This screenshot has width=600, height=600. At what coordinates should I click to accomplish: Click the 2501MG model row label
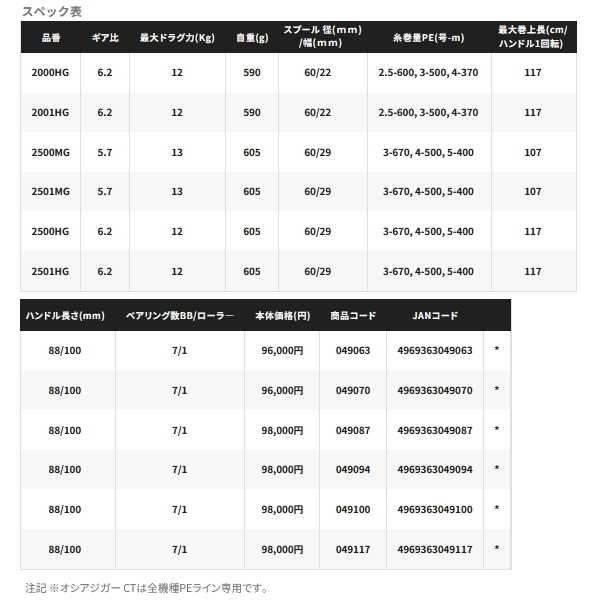point(50,191)
